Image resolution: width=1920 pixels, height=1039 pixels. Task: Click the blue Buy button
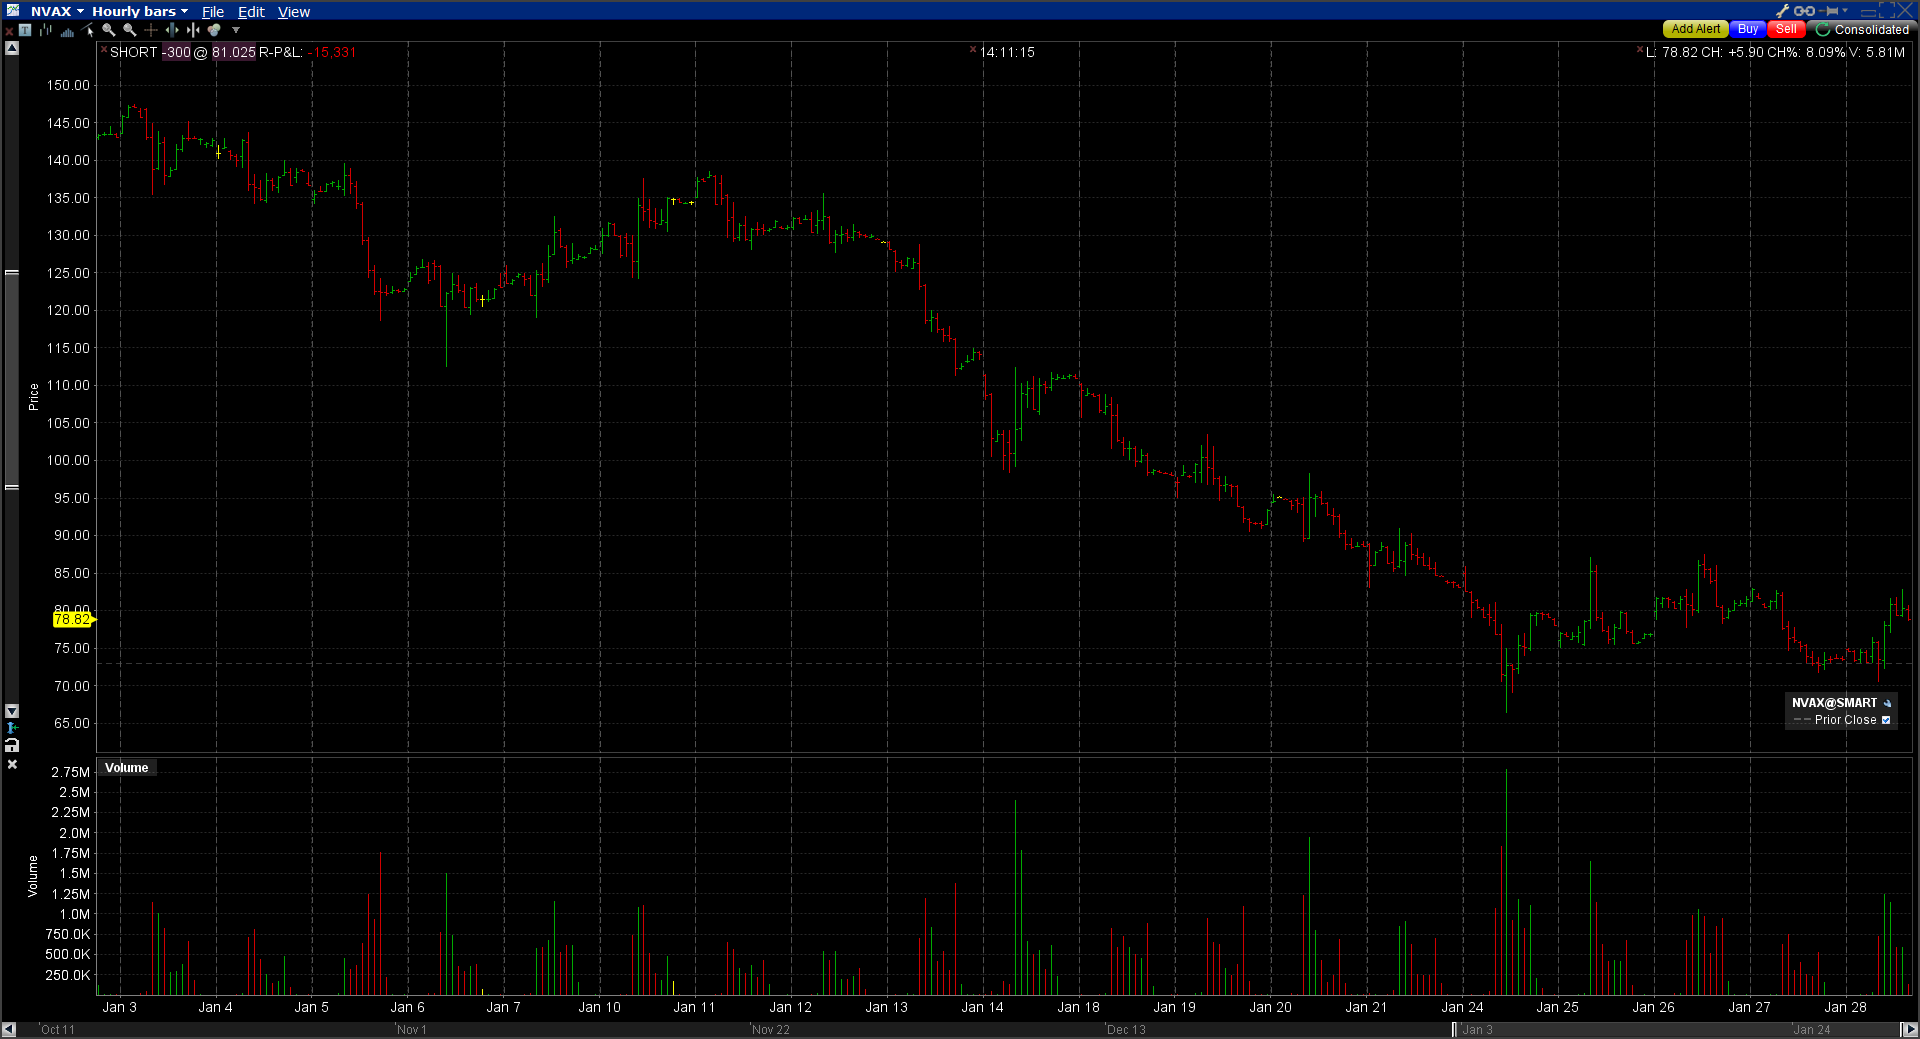(1748, 29)
